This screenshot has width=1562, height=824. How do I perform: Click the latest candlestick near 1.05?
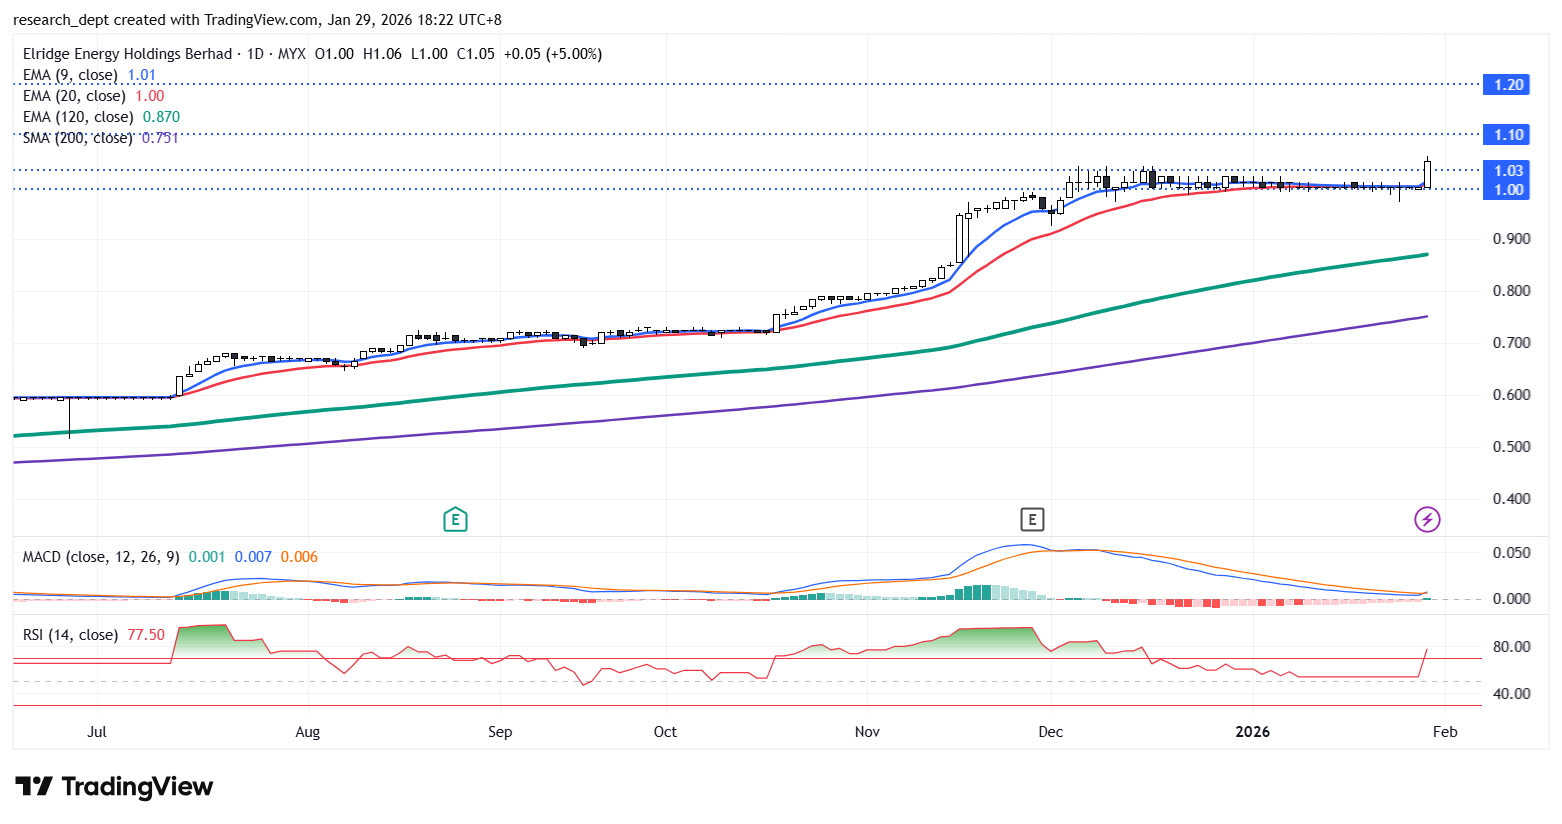[1427, 174]
